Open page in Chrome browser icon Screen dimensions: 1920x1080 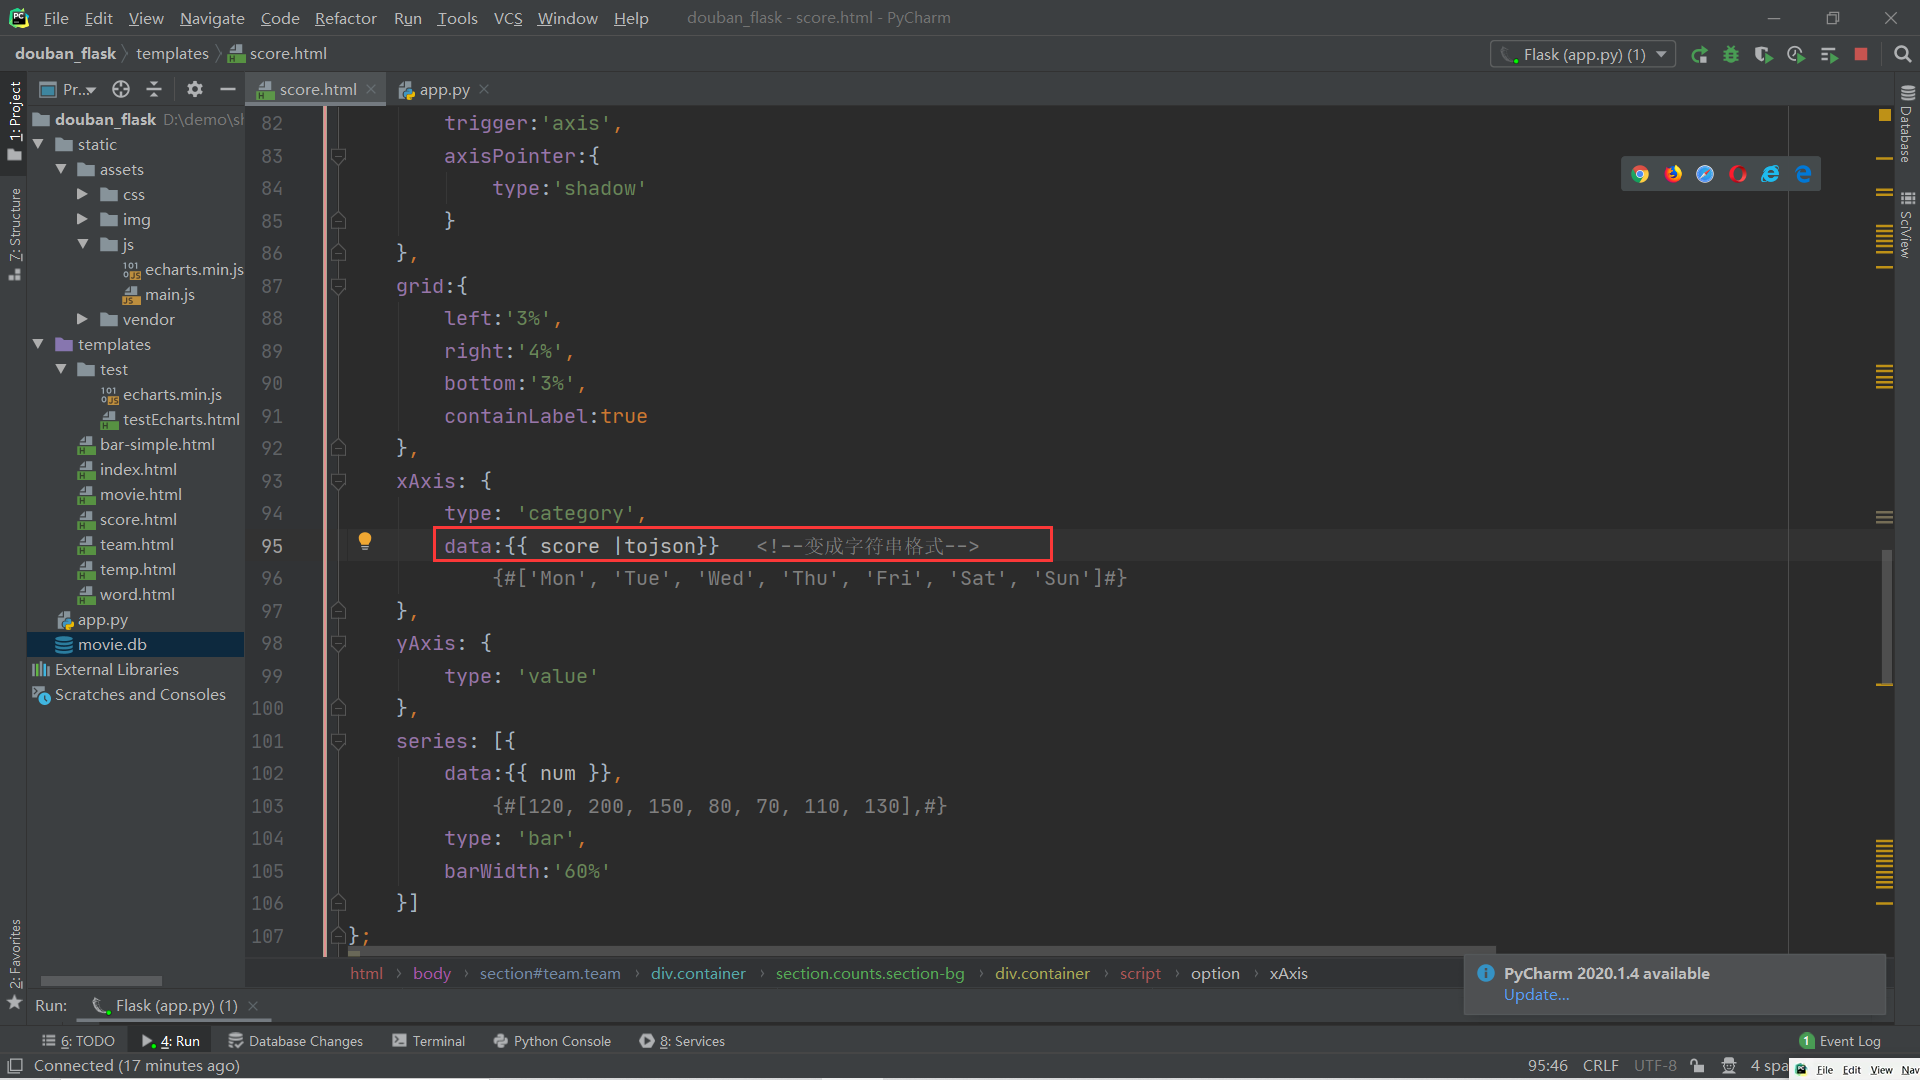(1640, 174)
